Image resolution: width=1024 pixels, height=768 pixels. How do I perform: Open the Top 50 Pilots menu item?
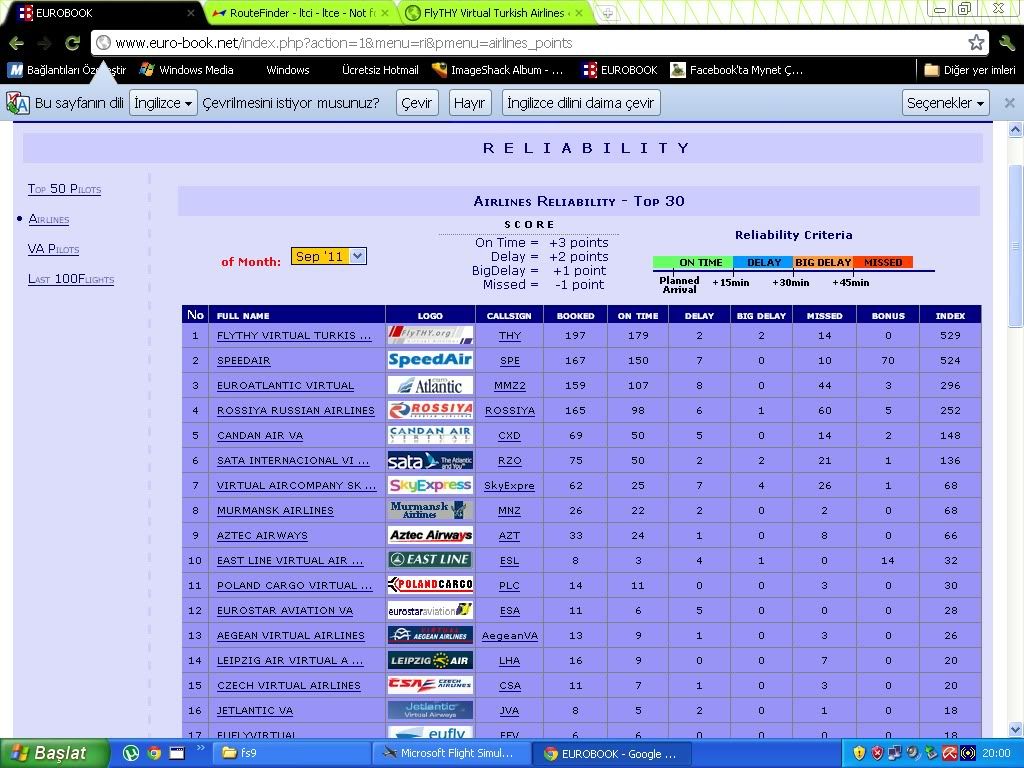64,189
